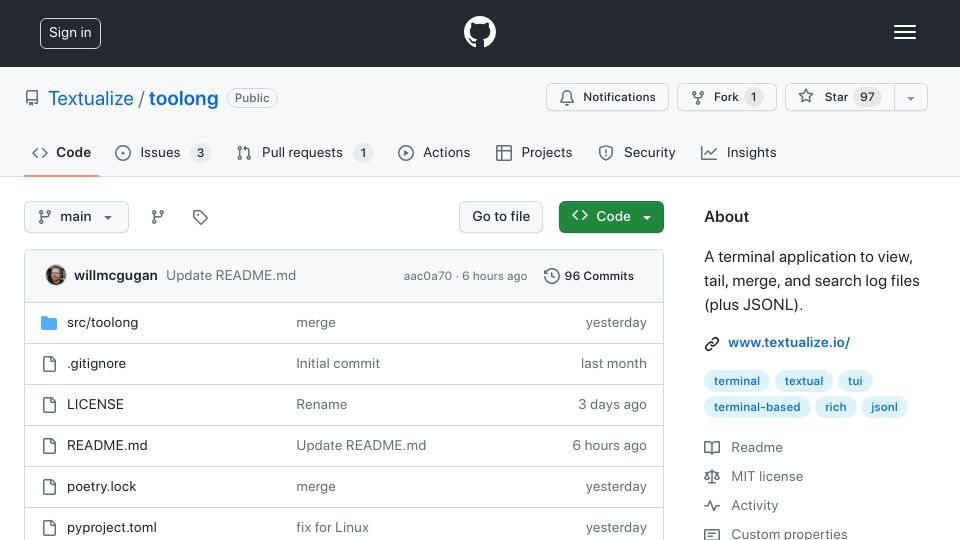
Task: Click the .gitignore file icon
Action: (x=49, y=364)
